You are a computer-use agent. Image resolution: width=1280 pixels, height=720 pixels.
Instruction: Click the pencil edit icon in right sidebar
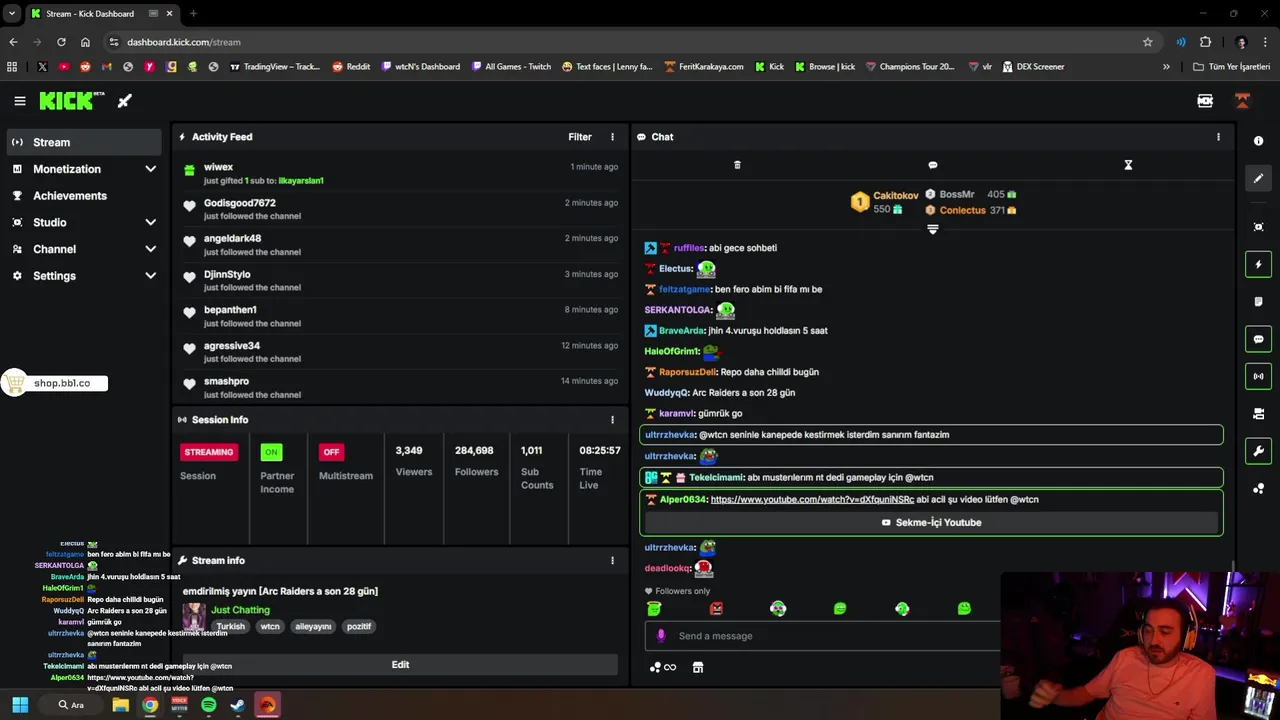(1259, 178)
